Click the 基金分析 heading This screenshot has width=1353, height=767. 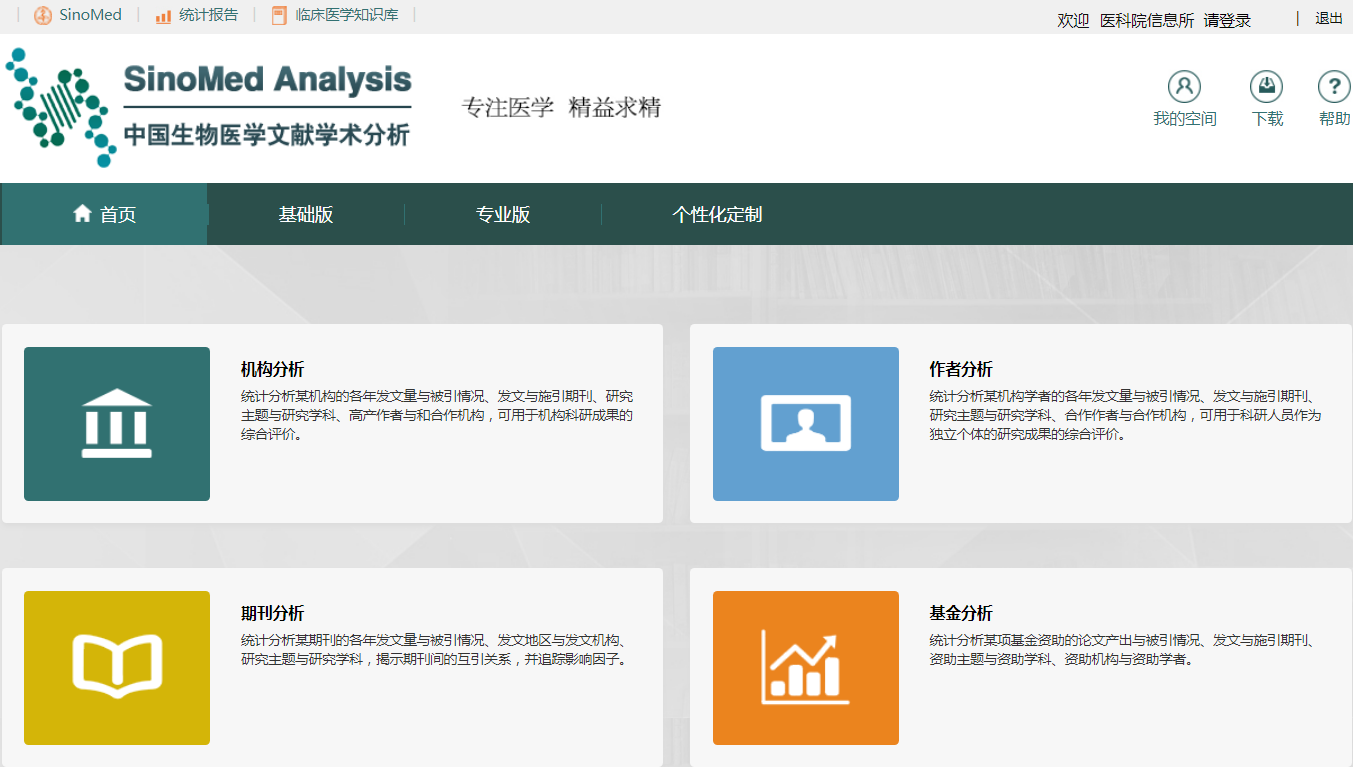click(x=961, y=613)
